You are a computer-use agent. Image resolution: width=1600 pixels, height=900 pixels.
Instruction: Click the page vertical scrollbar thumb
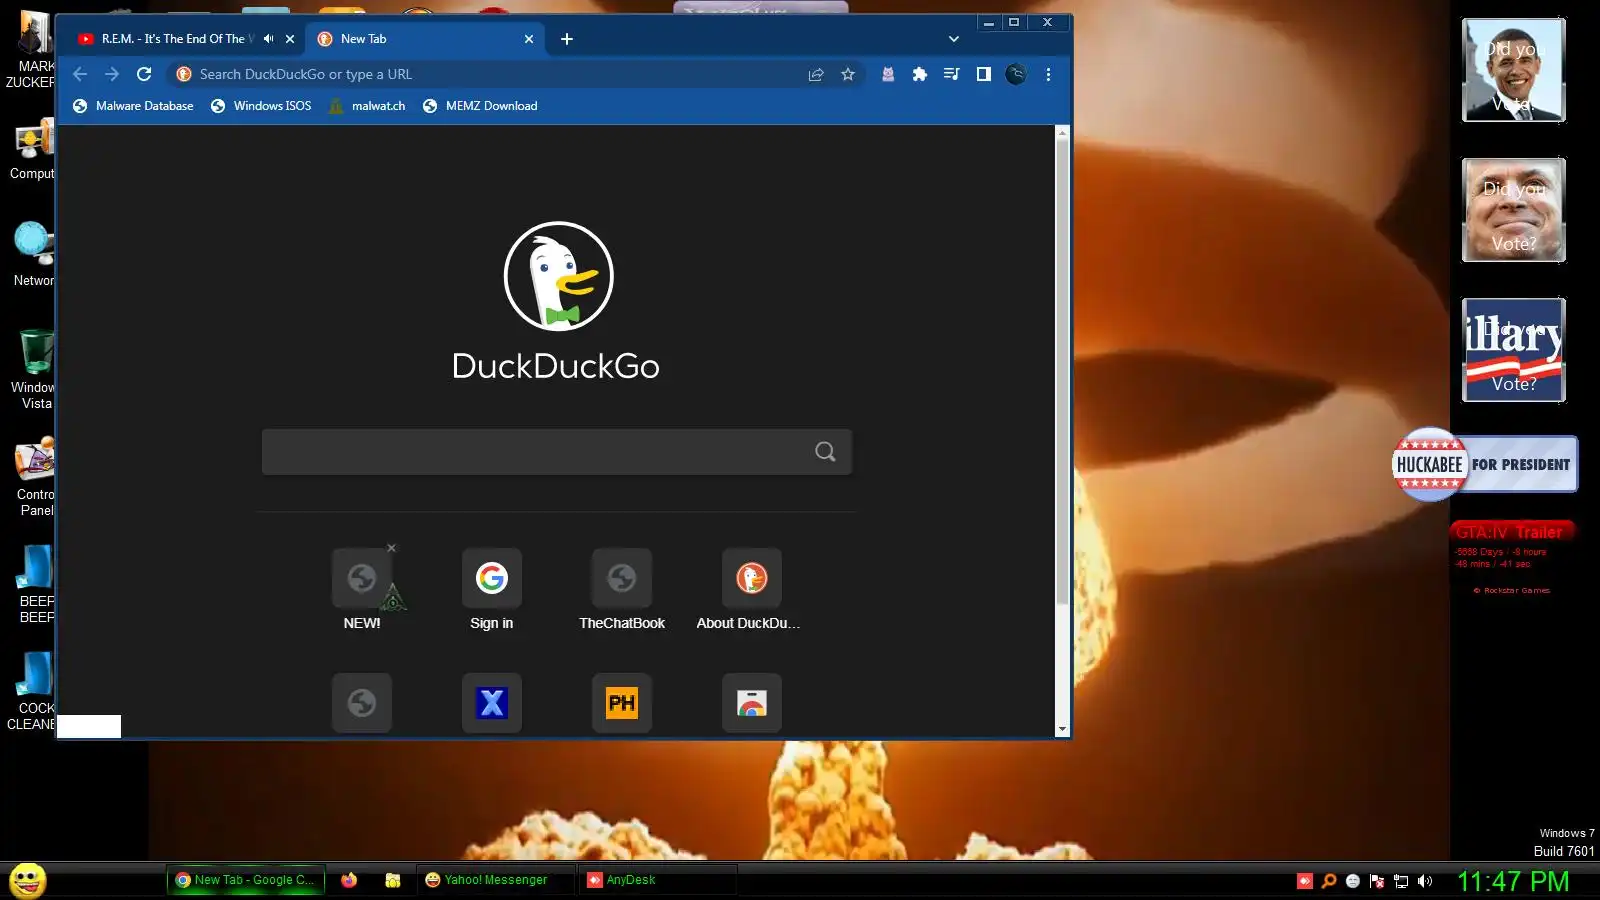pos(1062,372)
